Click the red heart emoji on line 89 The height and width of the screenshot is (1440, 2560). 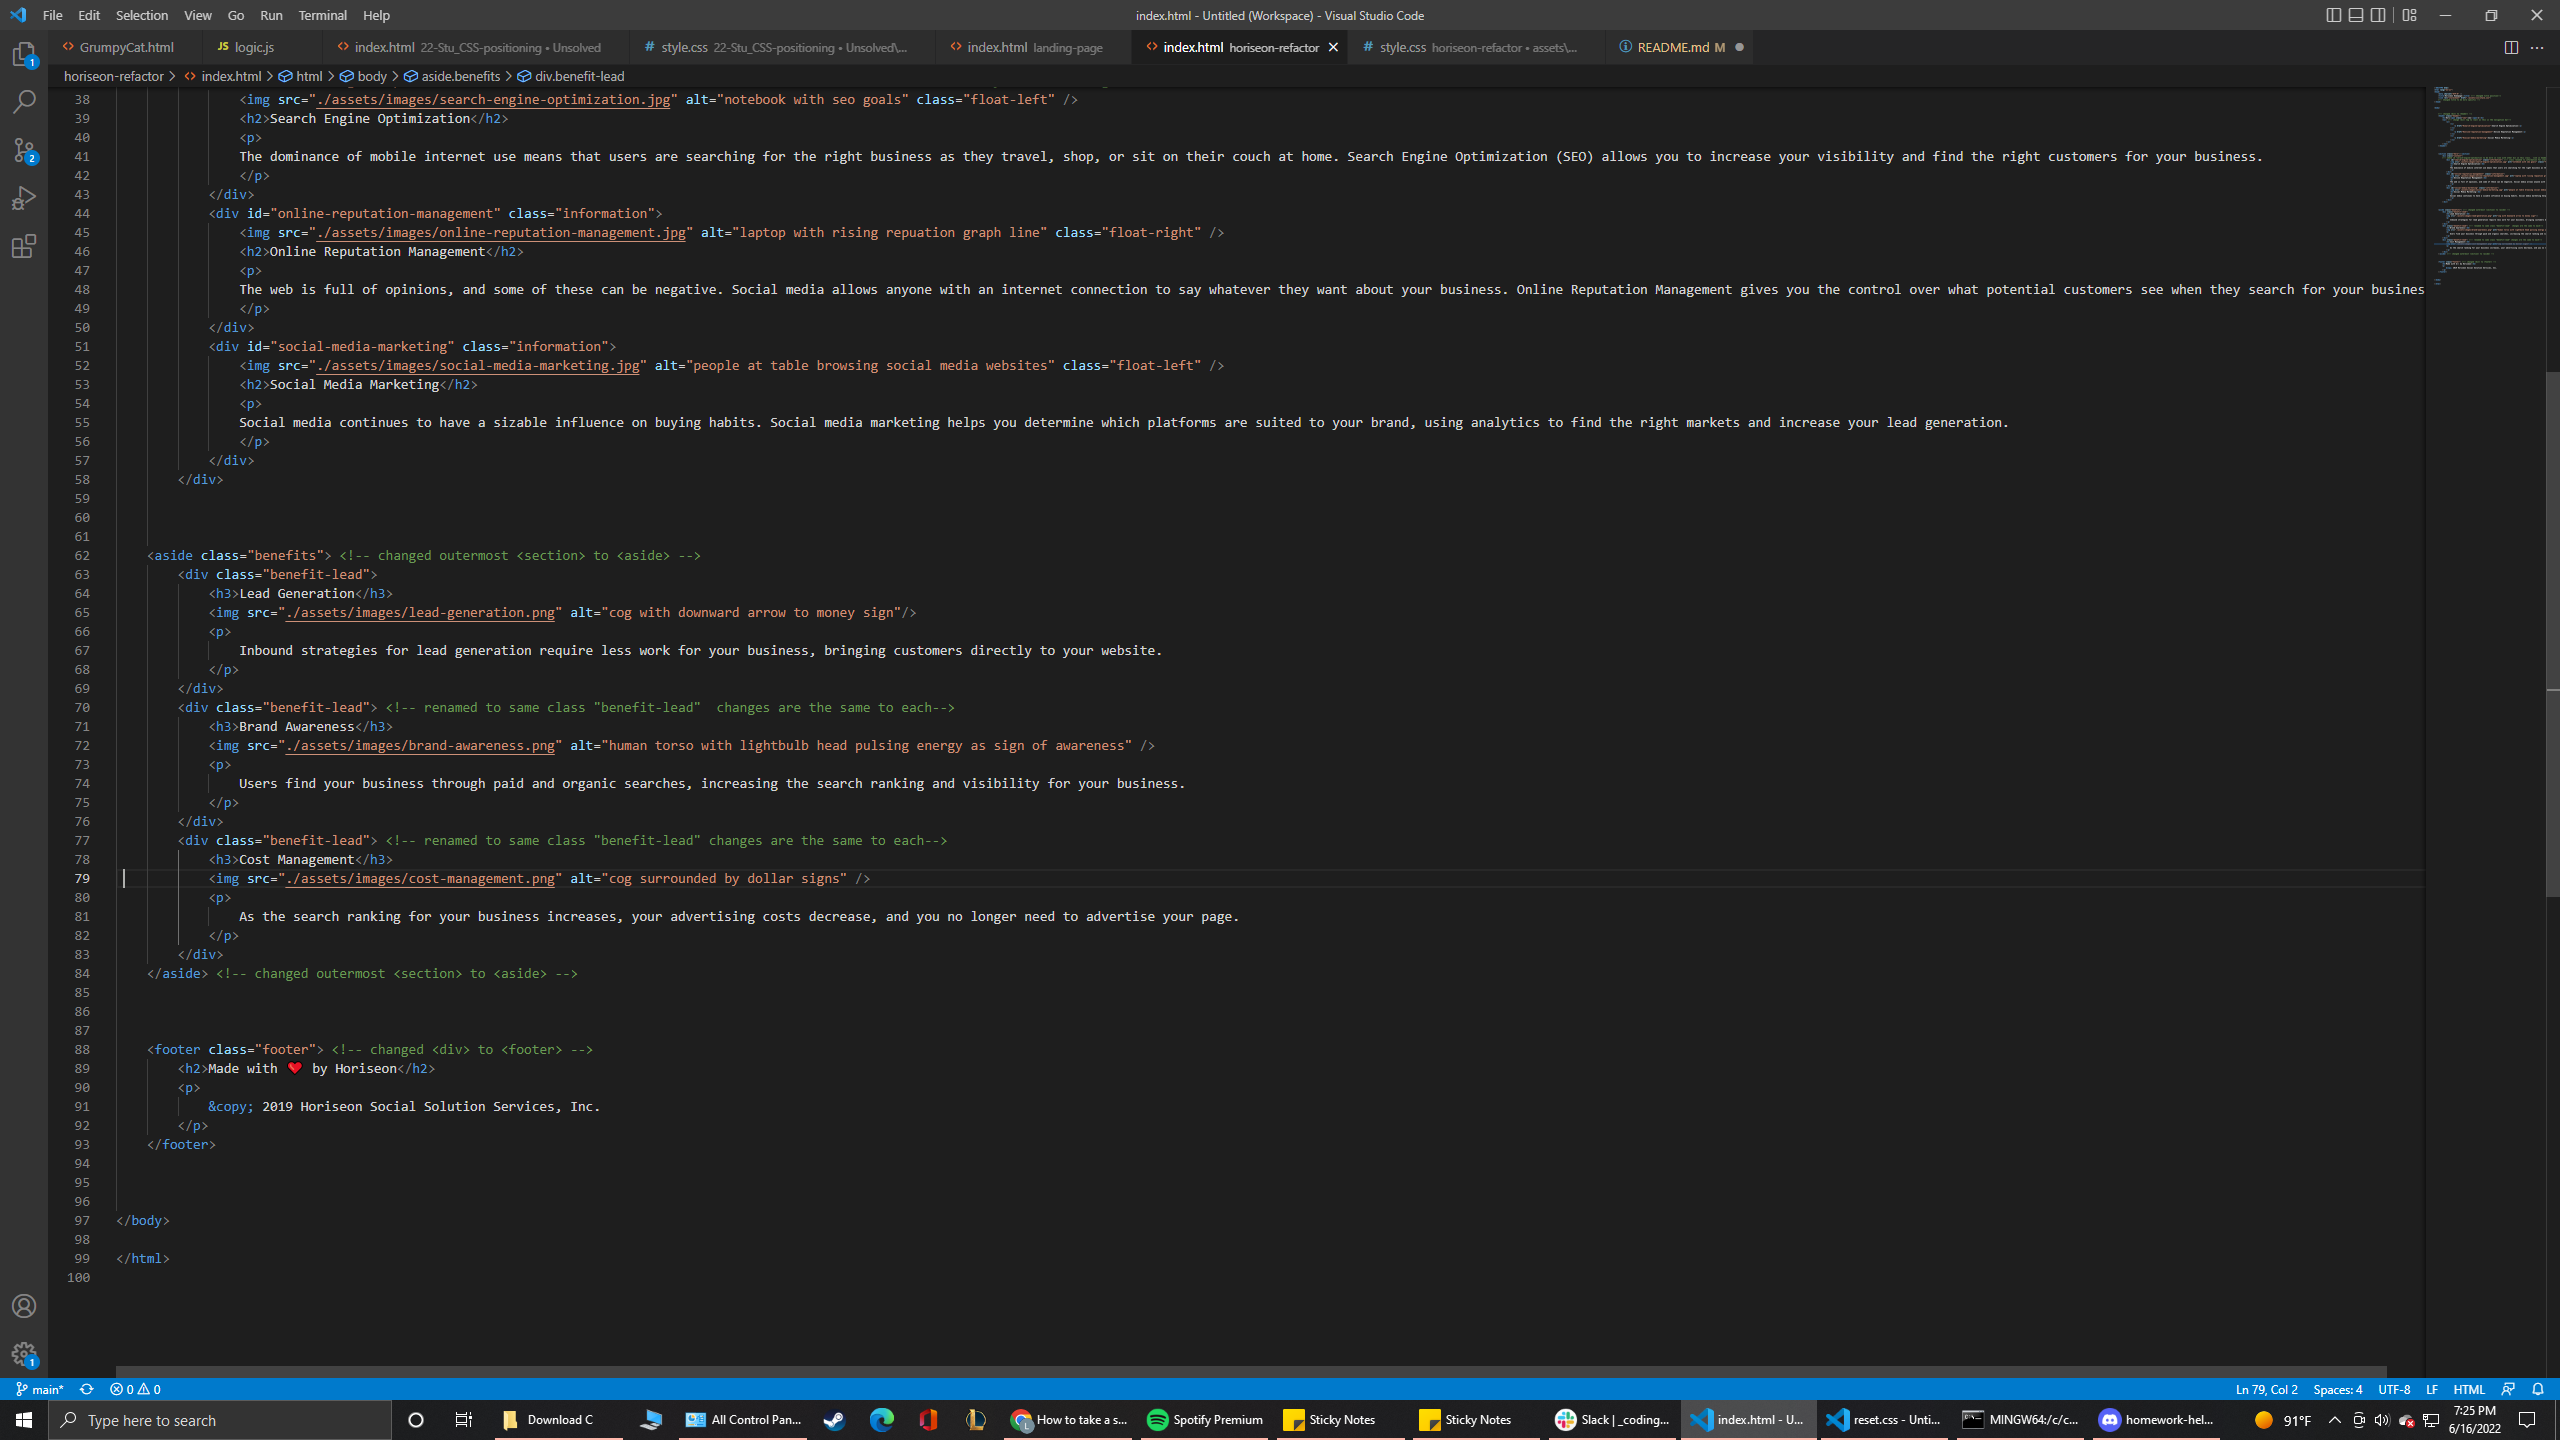pyautogui.click(x=295, y=1068)
